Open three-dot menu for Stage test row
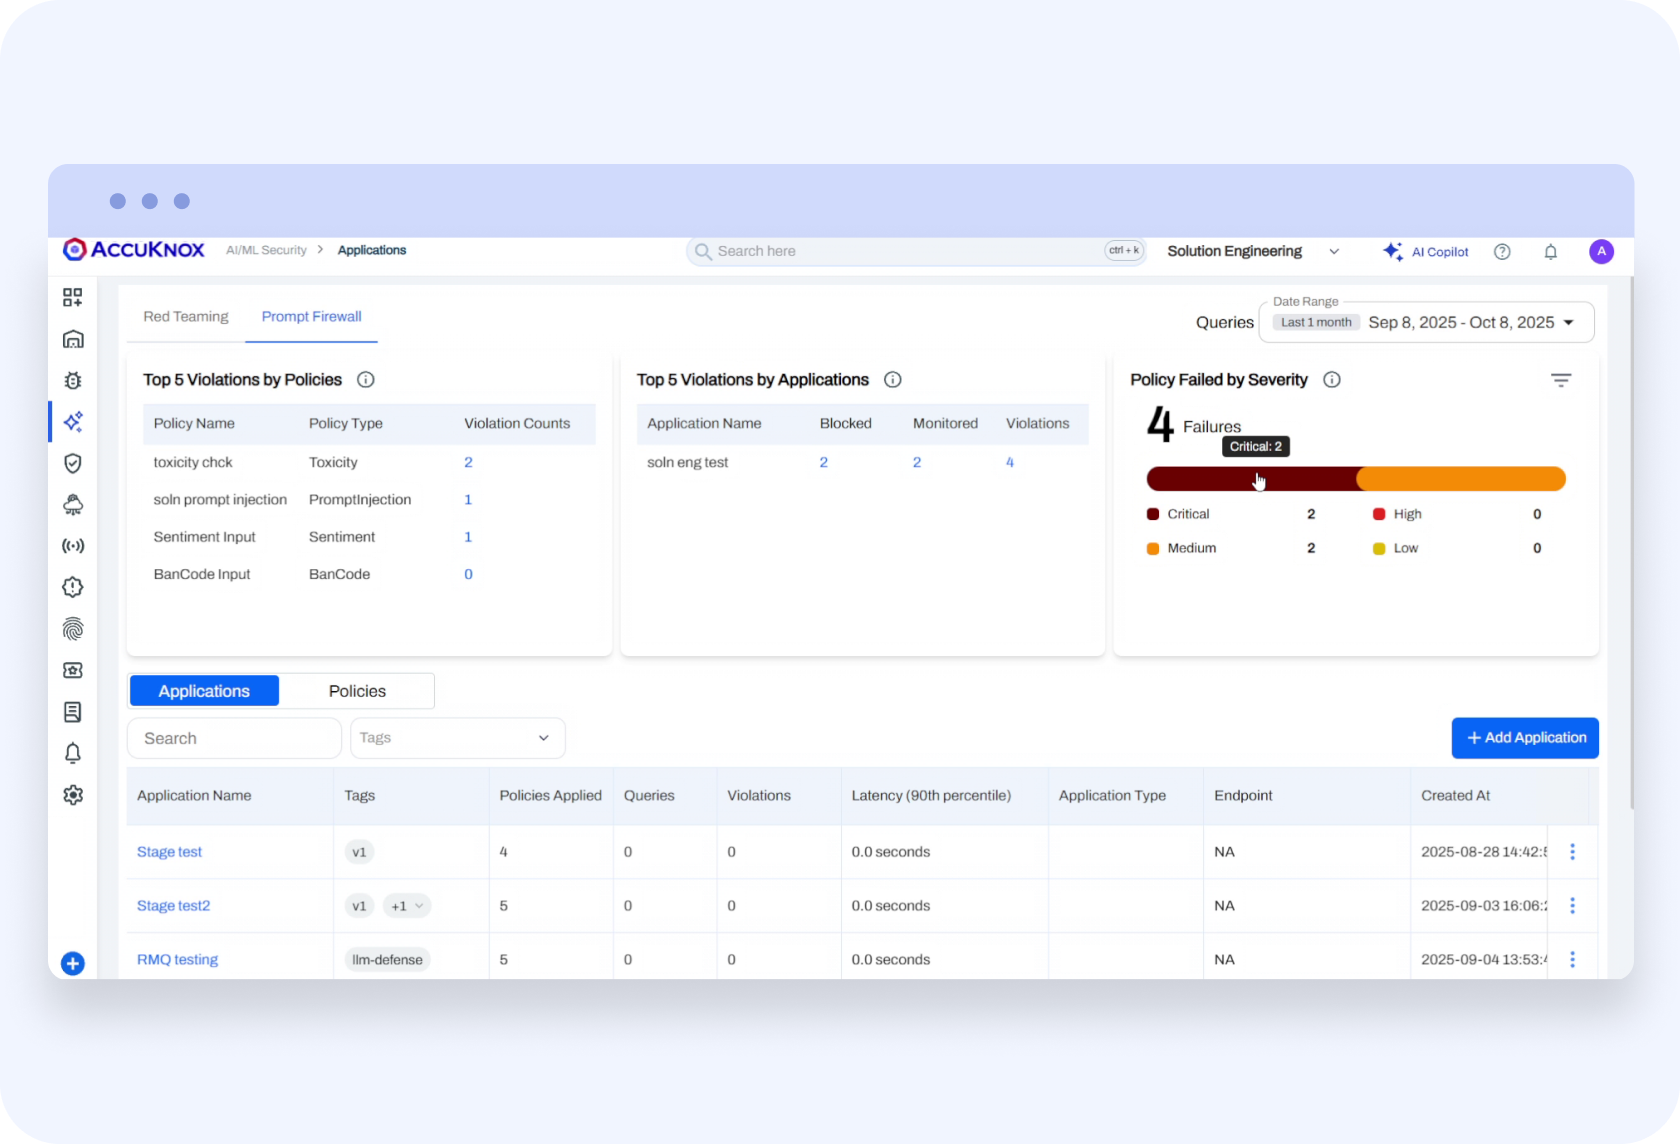1680x1144 pixels. pyautogui.click(x=1572, y=852)
